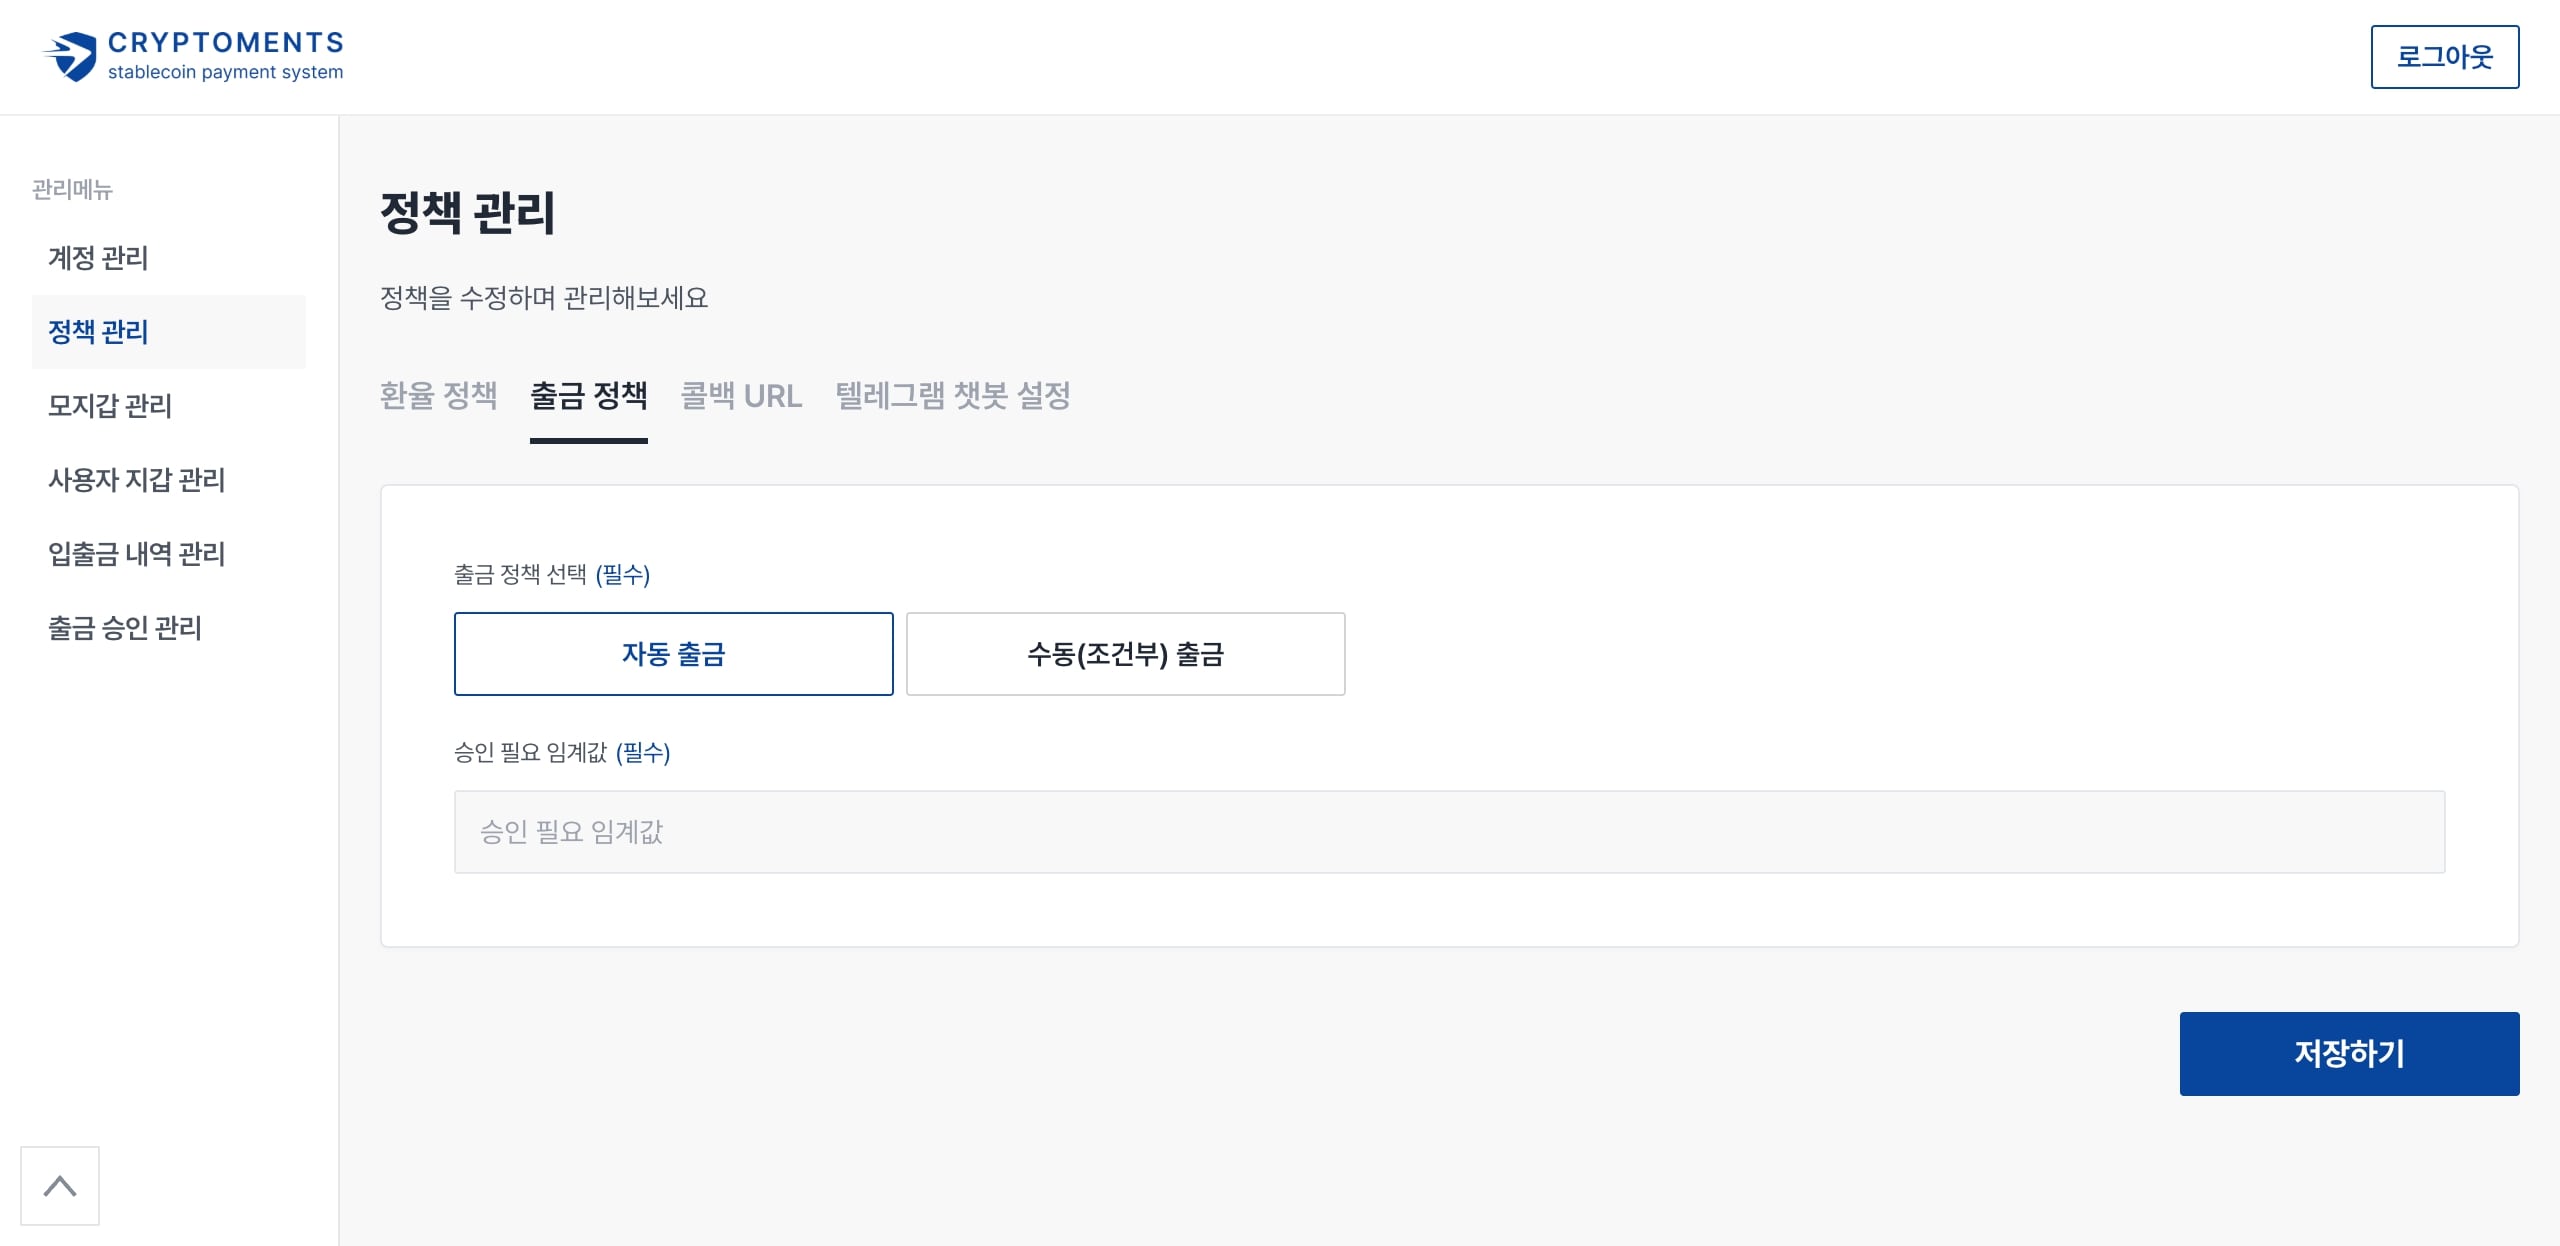Focus the 승인 필요 임계값 input field
Image resolution: width=2560 pixels, height=1246 pixels.
point(1449,832)
